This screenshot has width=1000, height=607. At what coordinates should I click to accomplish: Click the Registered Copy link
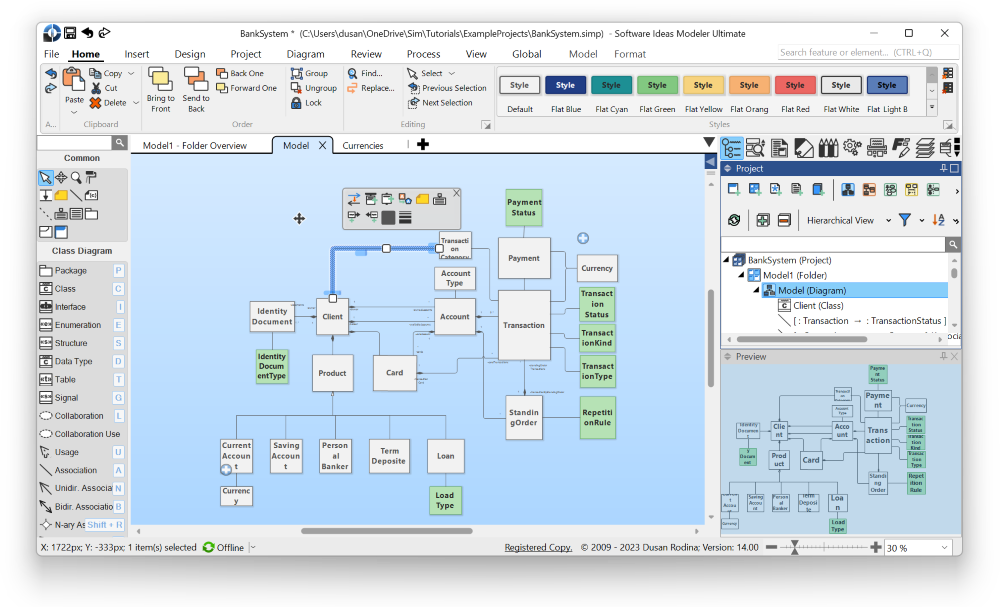pos(538,547)
